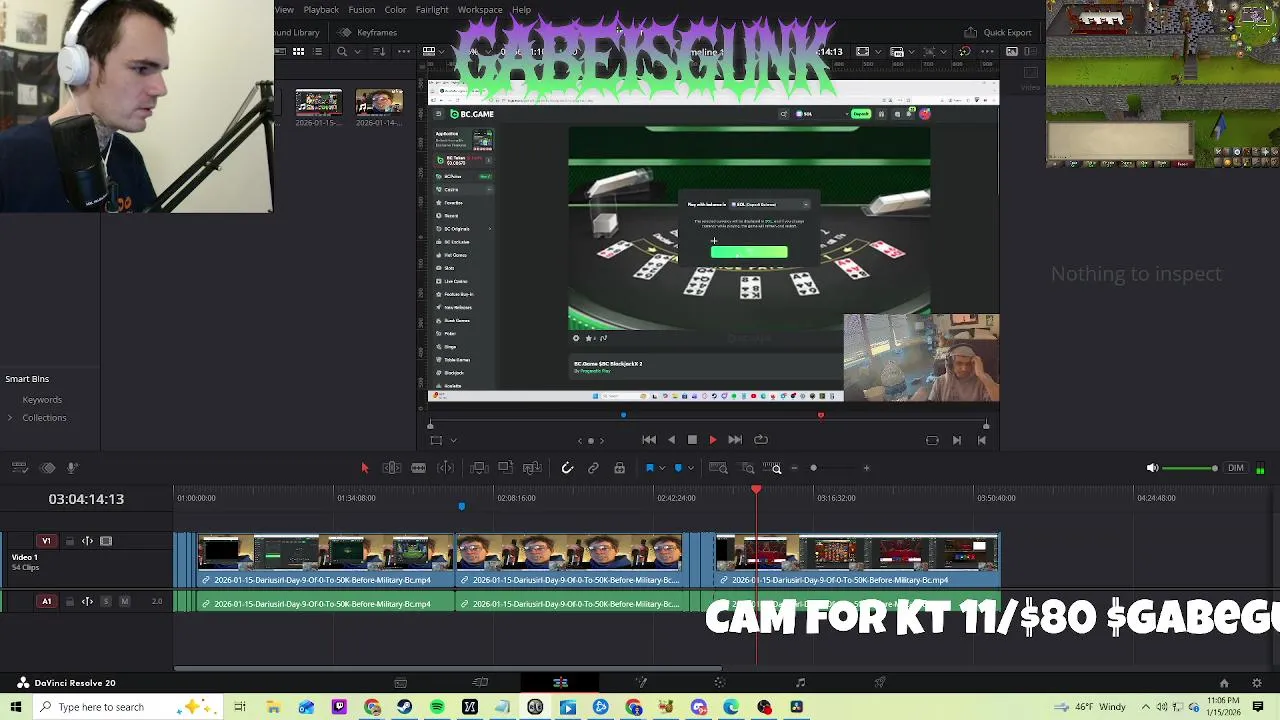The height and width of the screenshot is (720, 1280).
Task: Select the arrow Selection Mode tool
Action: (364, 468)
